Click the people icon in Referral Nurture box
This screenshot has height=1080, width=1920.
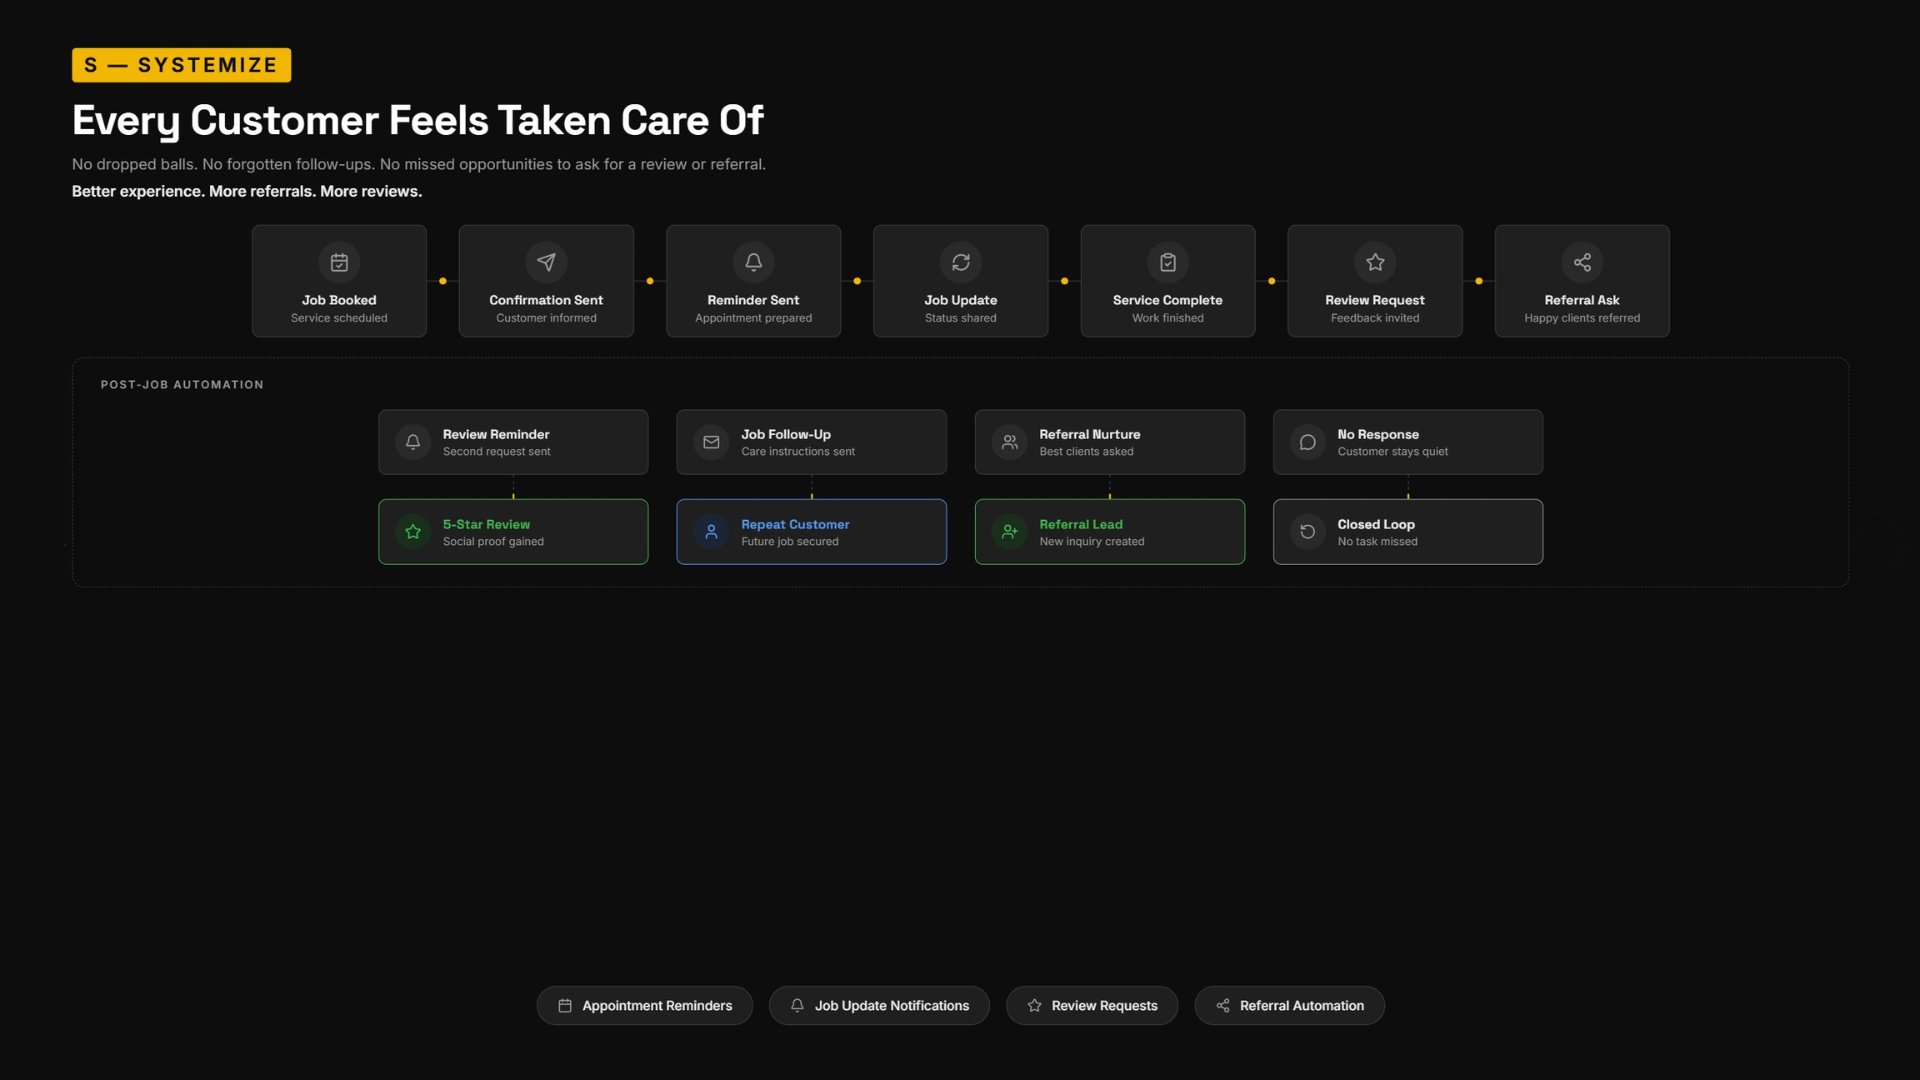tap(1010, 442)
